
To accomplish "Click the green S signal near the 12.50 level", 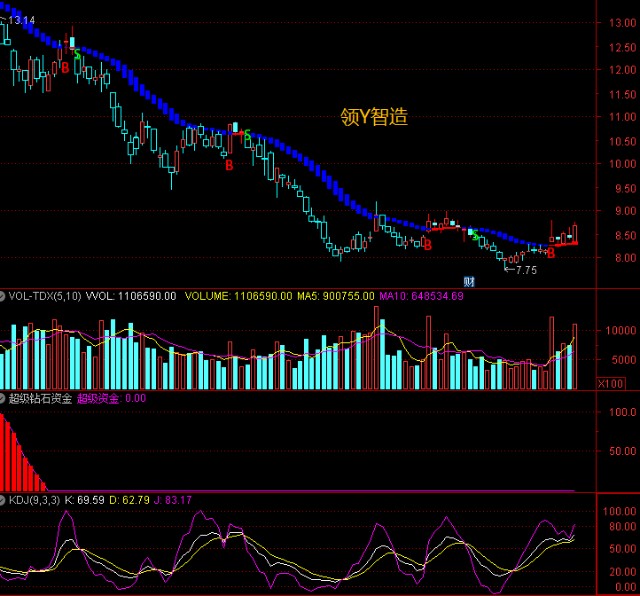I will click(77, 54).
